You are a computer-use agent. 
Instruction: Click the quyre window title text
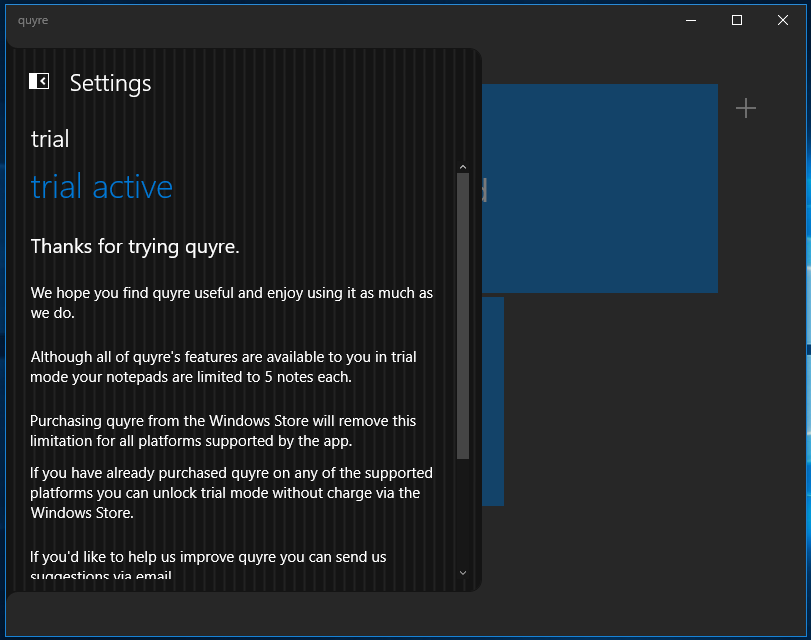pos(33,20)
